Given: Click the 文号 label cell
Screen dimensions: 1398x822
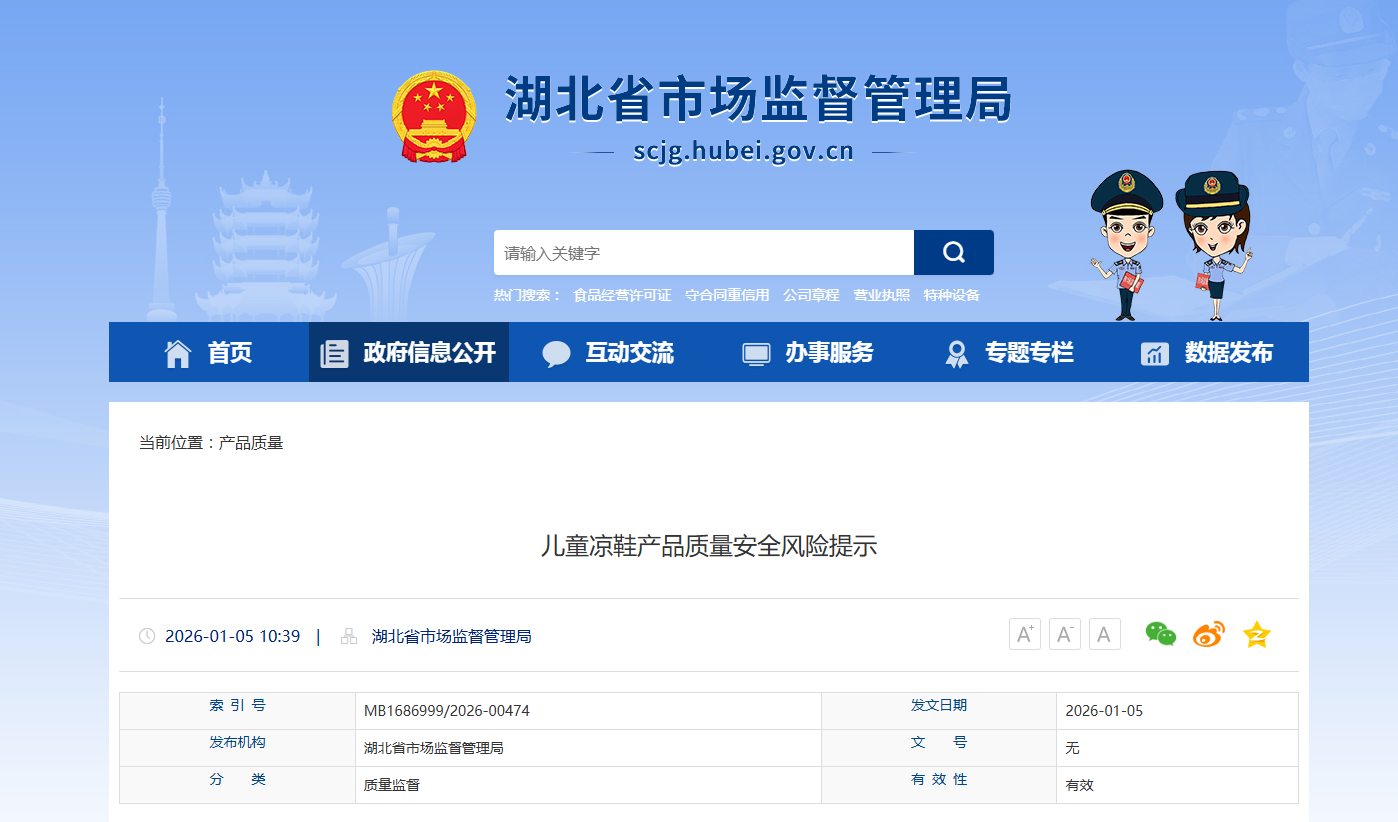Looking at the screenshot, I should [x=939, y=748].
